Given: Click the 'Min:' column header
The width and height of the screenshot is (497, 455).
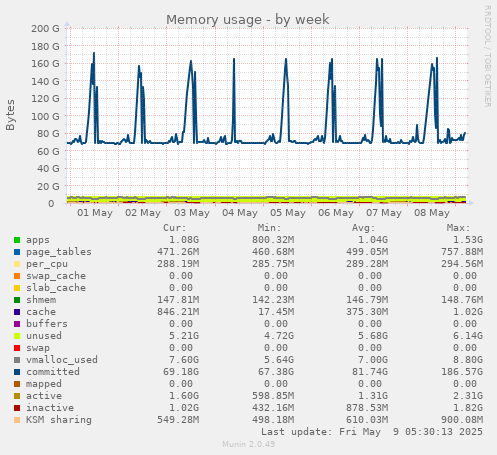Looking at the screenshot, I should tap(269, 228).
